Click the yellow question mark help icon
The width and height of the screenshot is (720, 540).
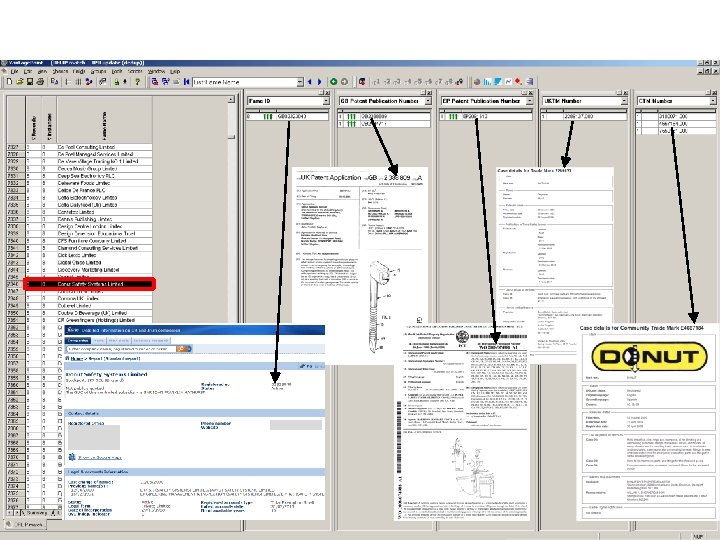(x=137, y=82)
